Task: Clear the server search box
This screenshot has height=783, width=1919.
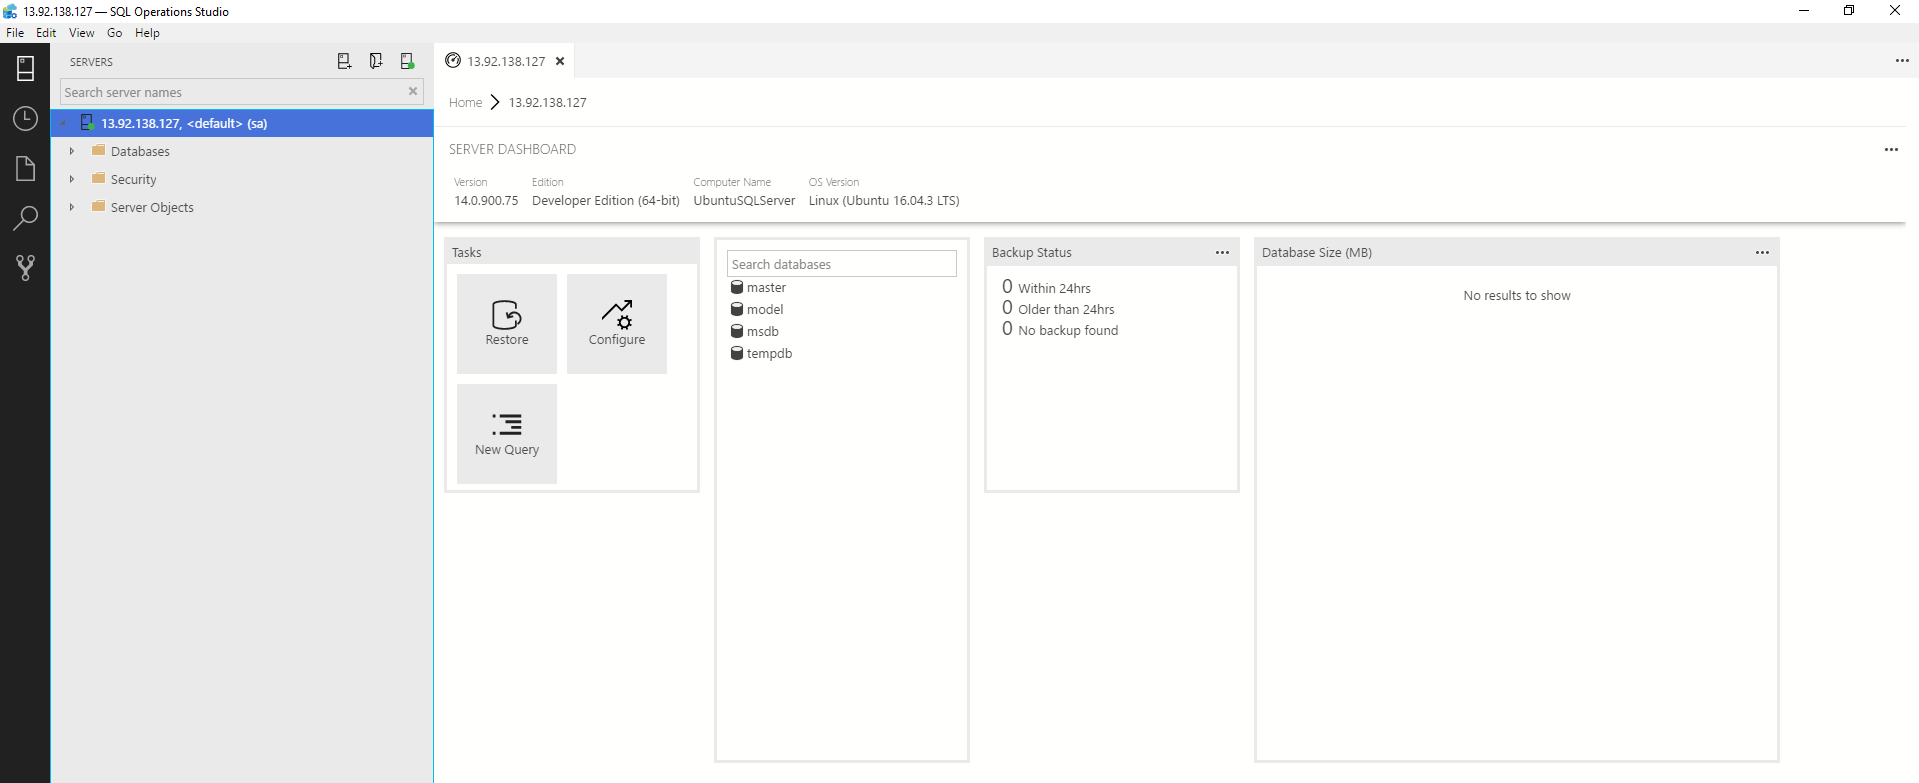Action: [413, 91]
